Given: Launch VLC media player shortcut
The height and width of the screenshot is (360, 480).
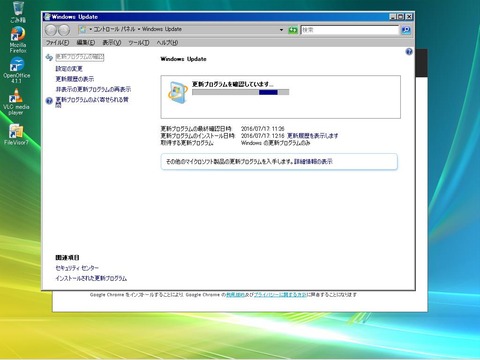Looking at the screenshot, I should pyautogui.click(x=16, y=101).
